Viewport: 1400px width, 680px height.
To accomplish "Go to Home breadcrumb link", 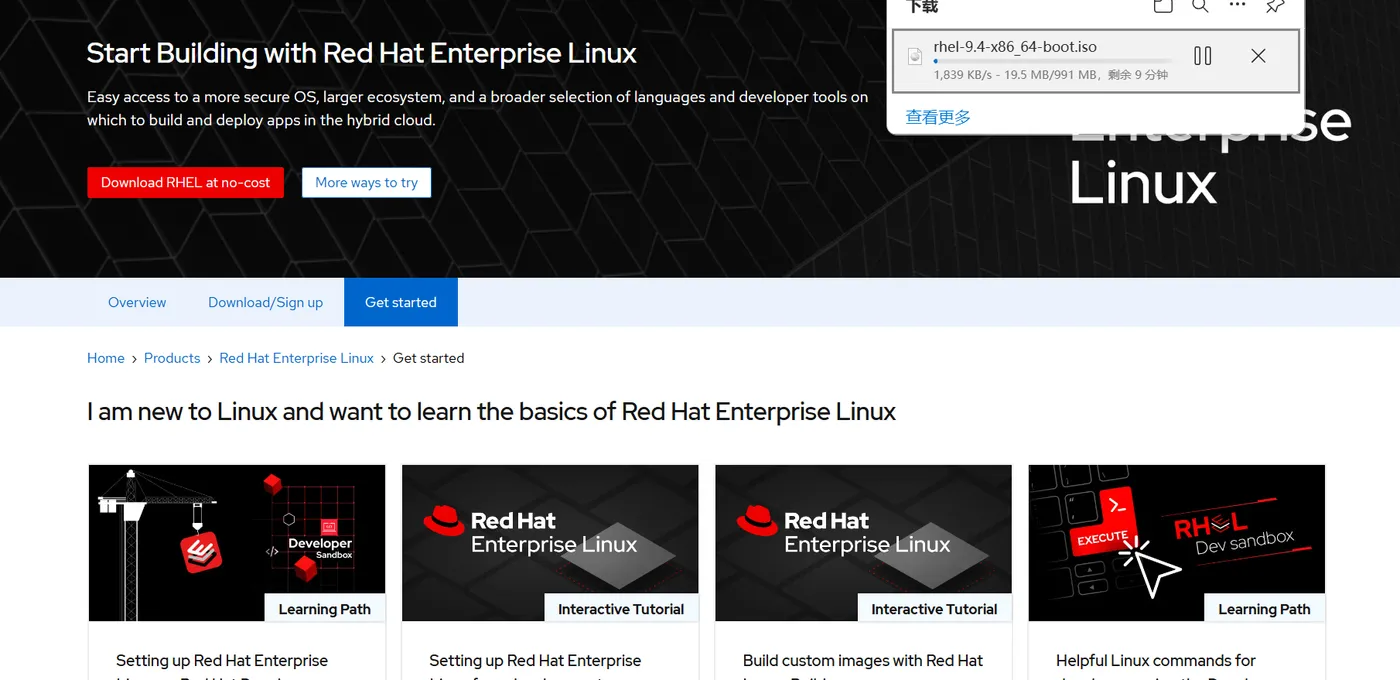I will pyautogui.click(x=106, y=358).
